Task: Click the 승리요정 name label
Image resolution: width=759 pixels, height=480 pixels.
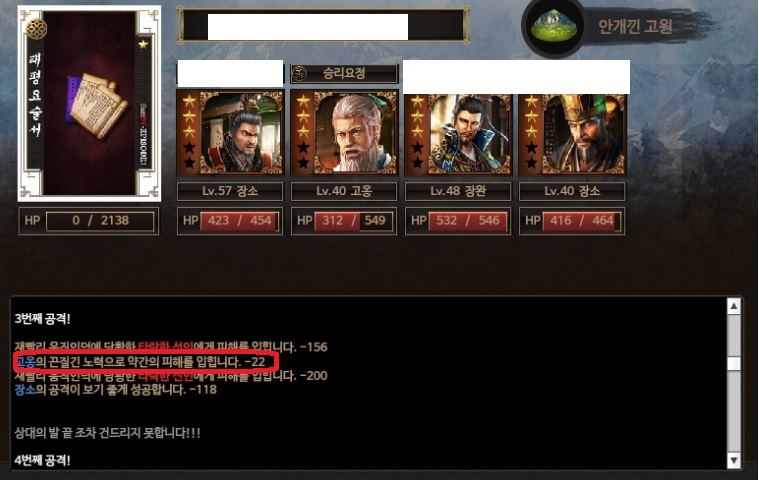Action: coord(344,74)
